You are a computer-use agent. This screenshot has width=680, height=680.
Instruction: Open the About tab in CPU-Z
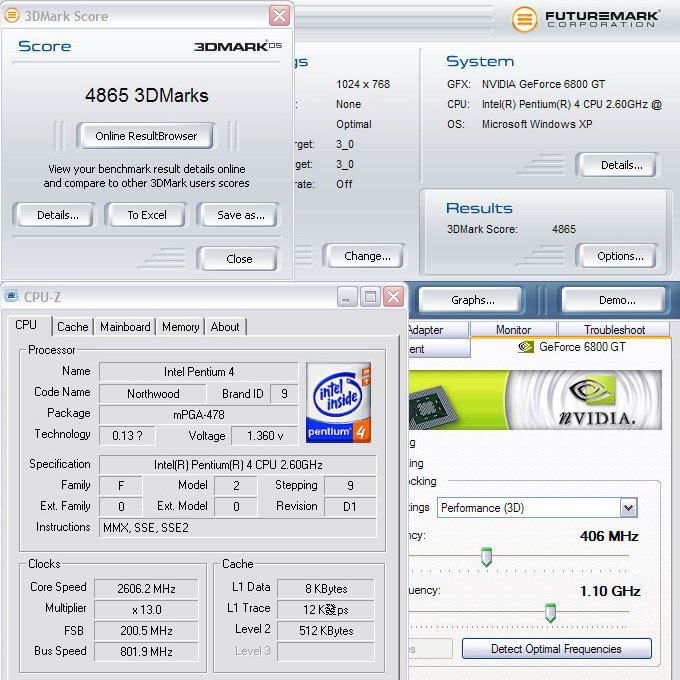pyautogui.click(x=225, y=327)
